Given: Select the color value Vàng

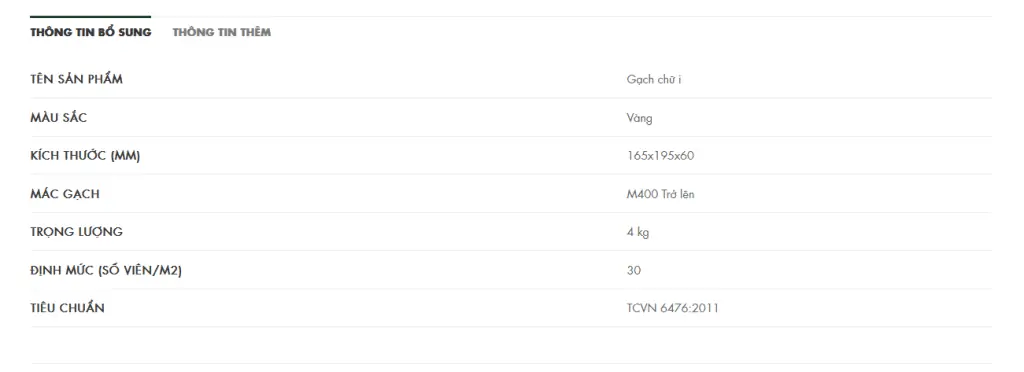Looking at the screenshot, I should (639, 118).
